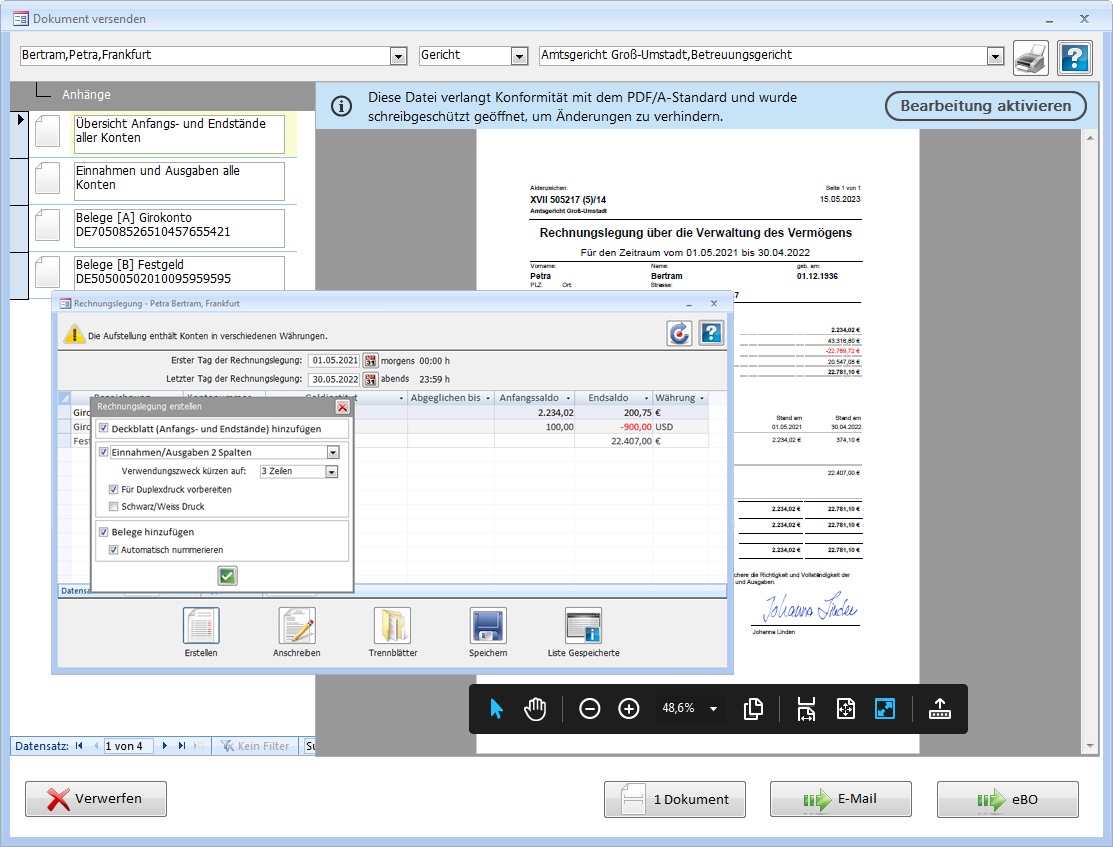Click the PDF preview scrollbar down arrow
The width and height of the screenshot is (1113, 847).
[x=1090, y=746]
